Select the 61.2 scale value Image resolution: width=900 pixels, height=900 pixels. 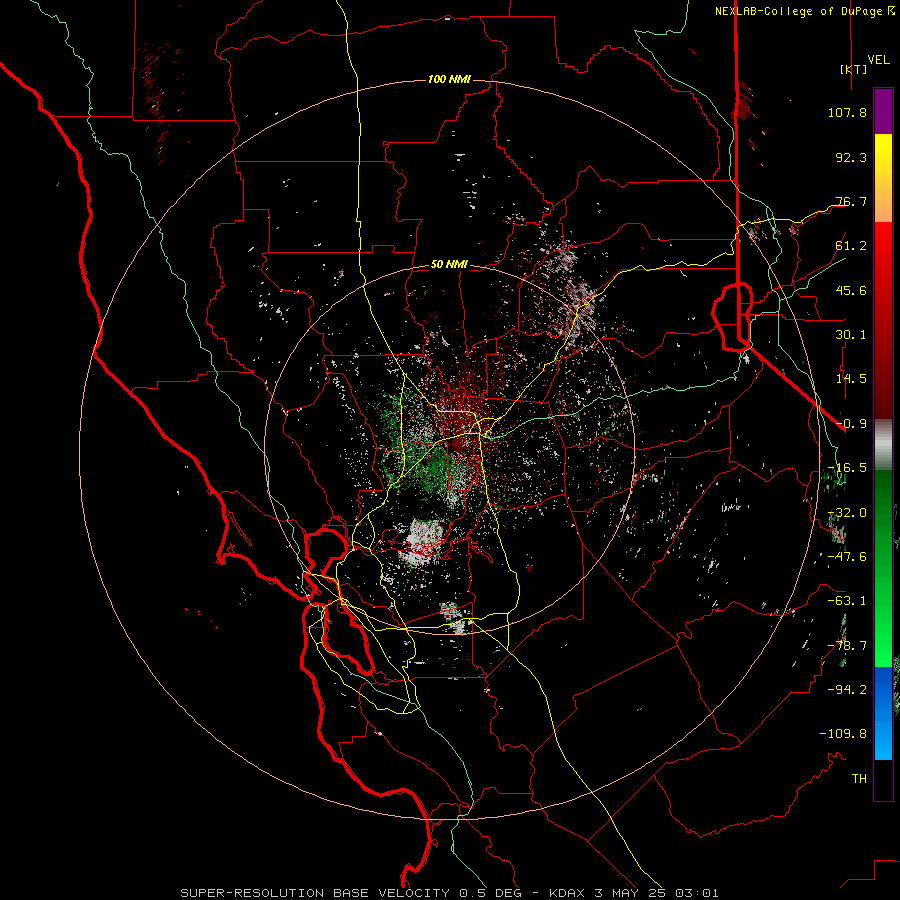[x=851, y=246]
